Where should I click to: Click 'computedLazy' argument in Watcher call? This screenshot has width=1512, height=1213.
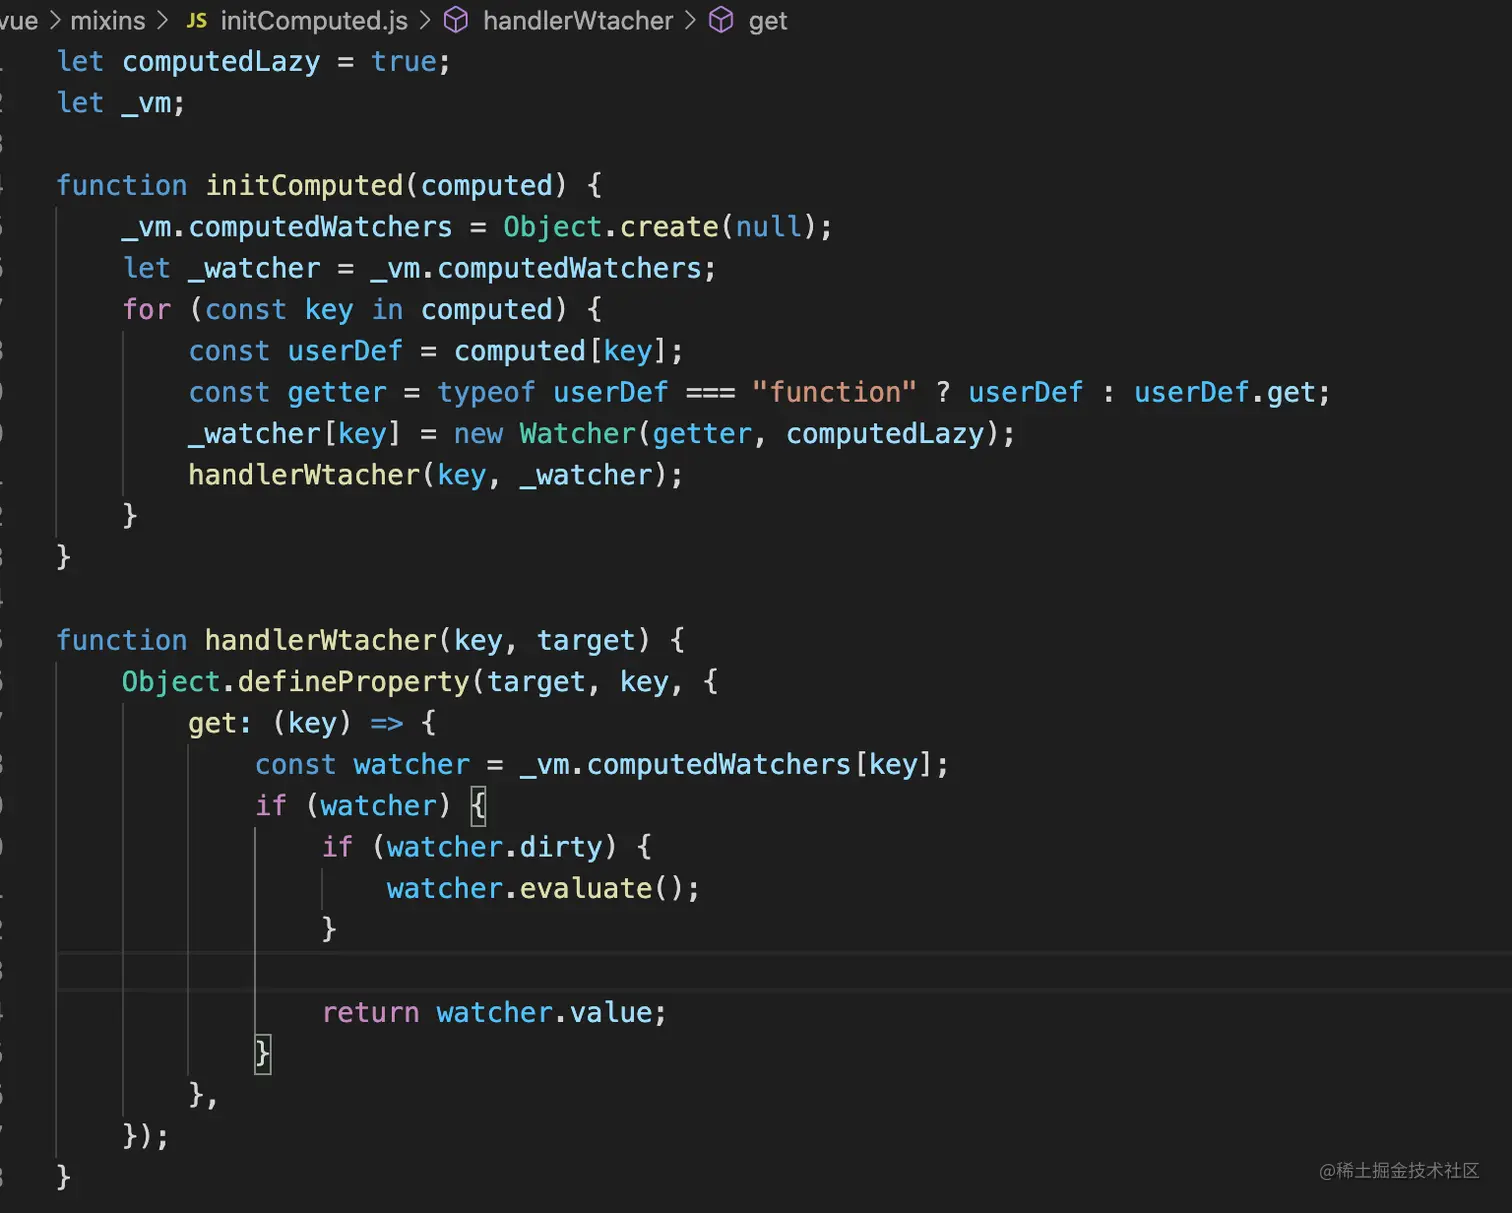pos(885,434)
